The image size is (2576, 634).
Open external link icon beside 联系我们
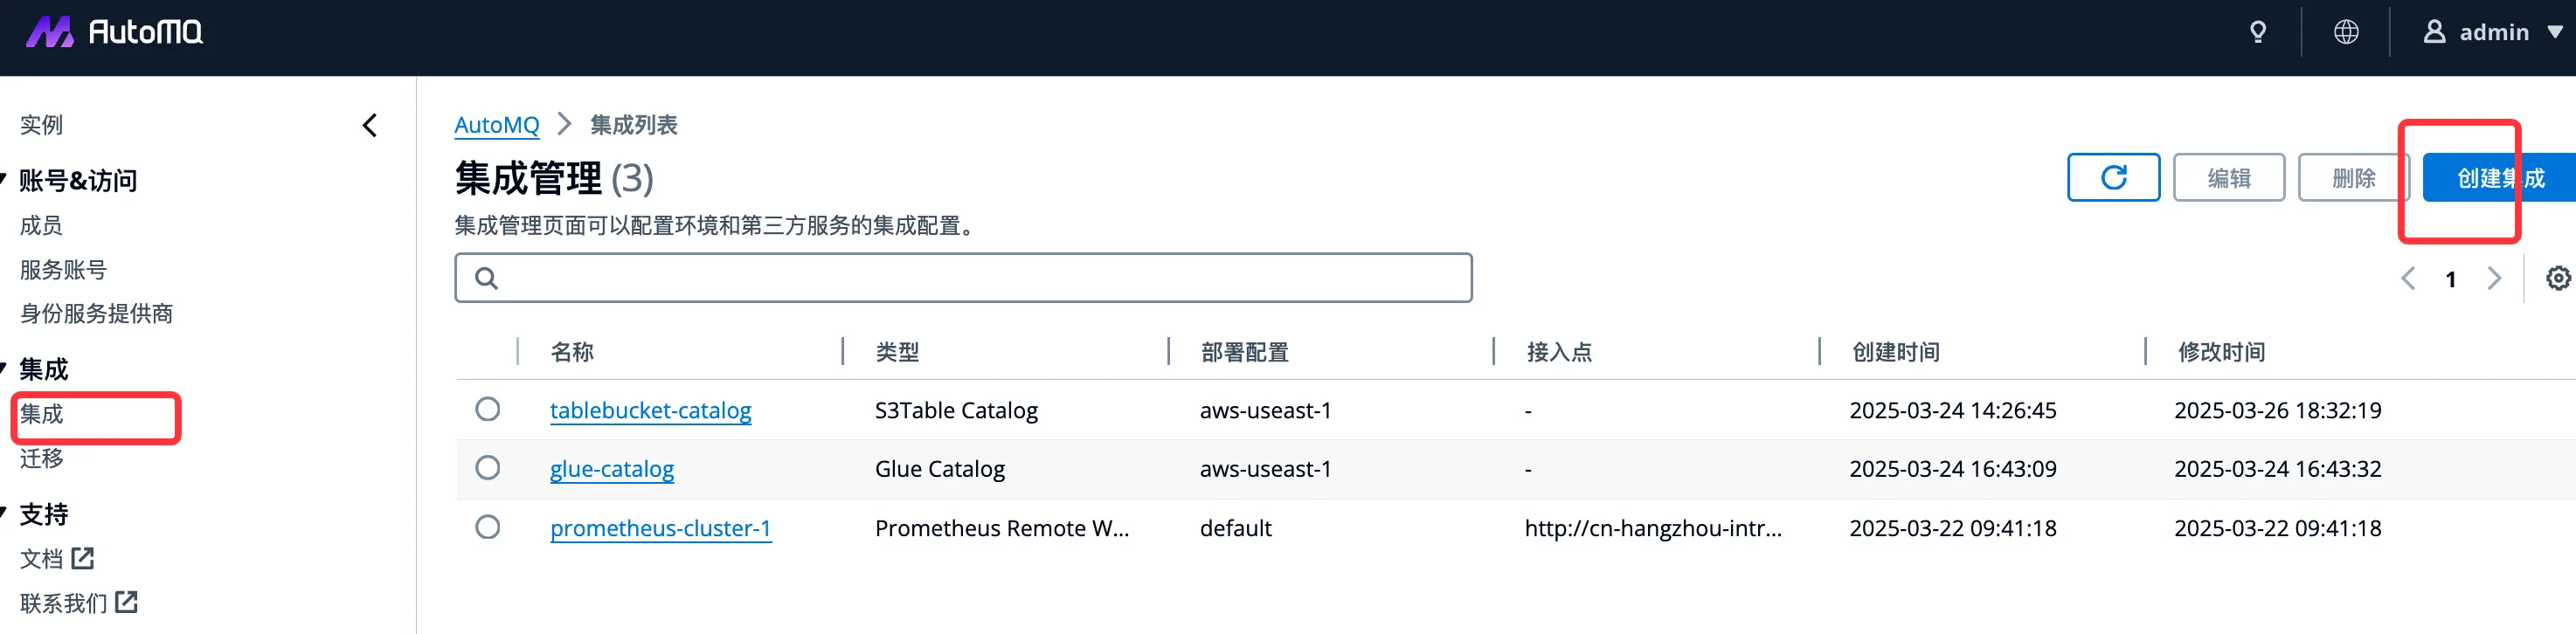126,602
